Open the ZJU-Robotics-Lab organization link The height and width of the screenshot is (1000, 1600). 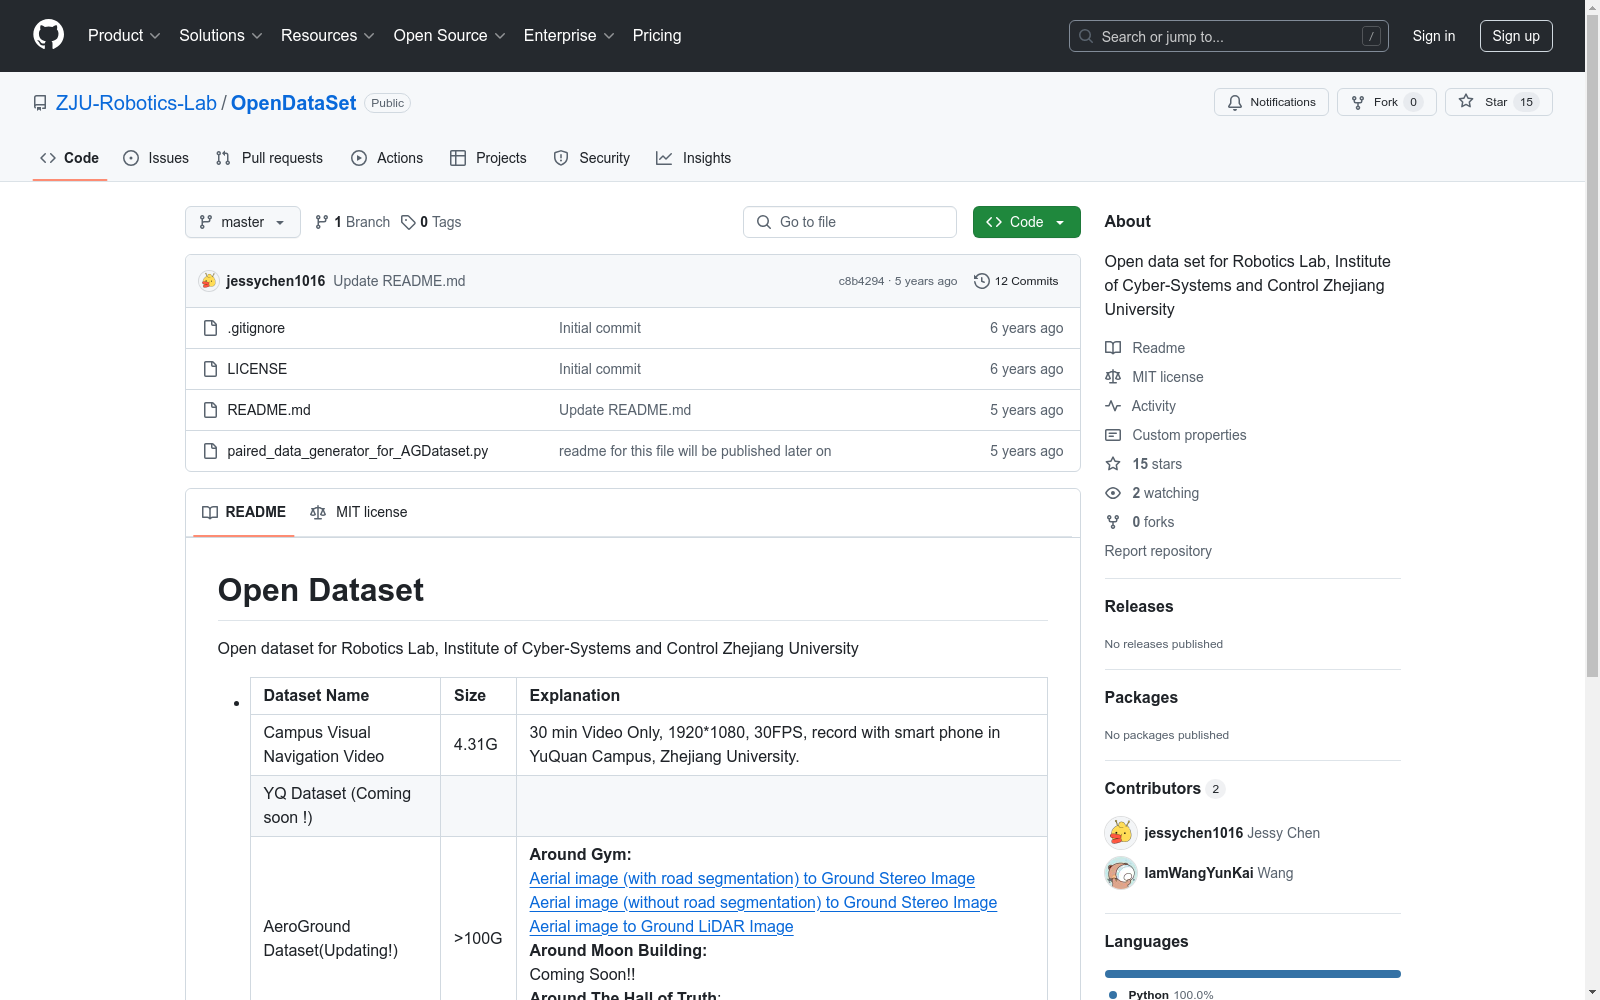click(x=136, y=103)
